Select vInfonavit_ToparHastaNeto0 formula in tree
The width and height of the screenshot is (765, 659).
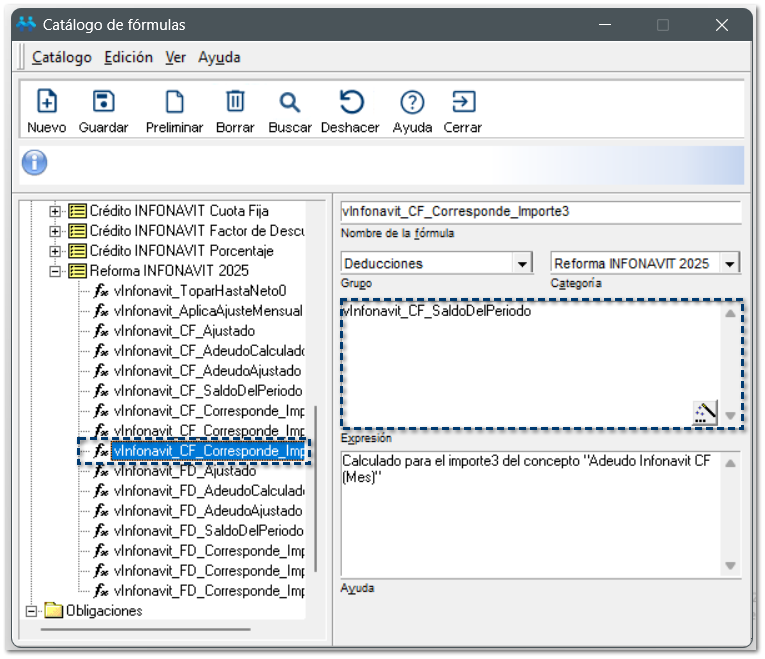200,291
